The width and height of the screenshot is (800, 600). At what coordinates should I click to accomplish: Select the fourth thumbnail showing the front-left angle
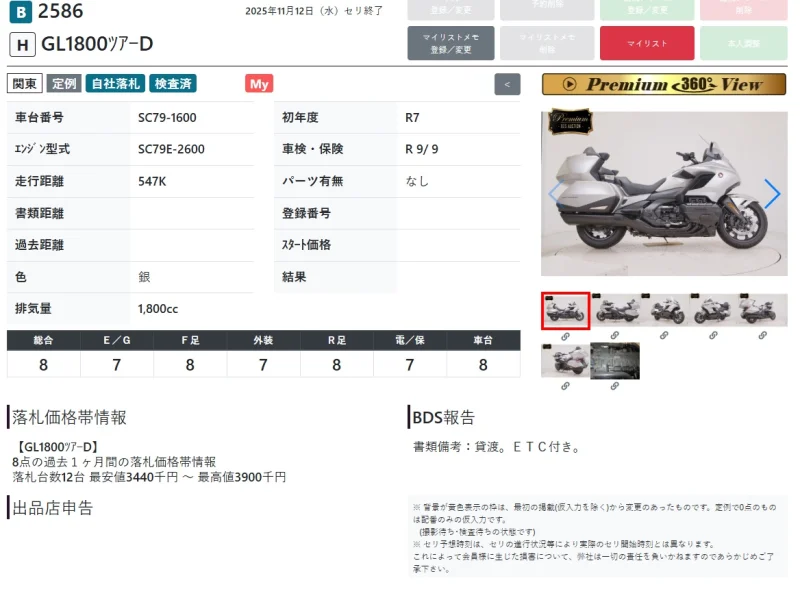click(713, 310)
